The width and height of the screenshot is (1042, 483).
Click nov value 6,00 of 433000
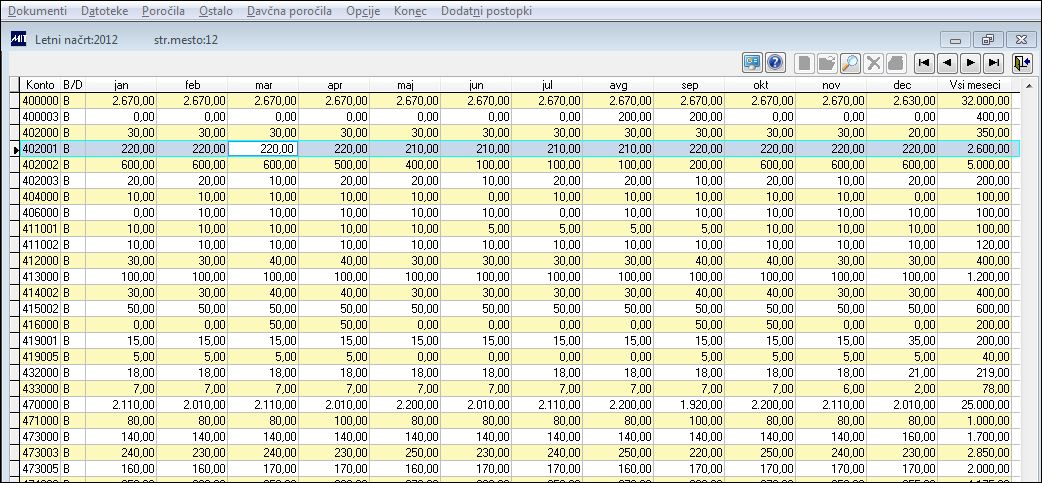point(831,388)
